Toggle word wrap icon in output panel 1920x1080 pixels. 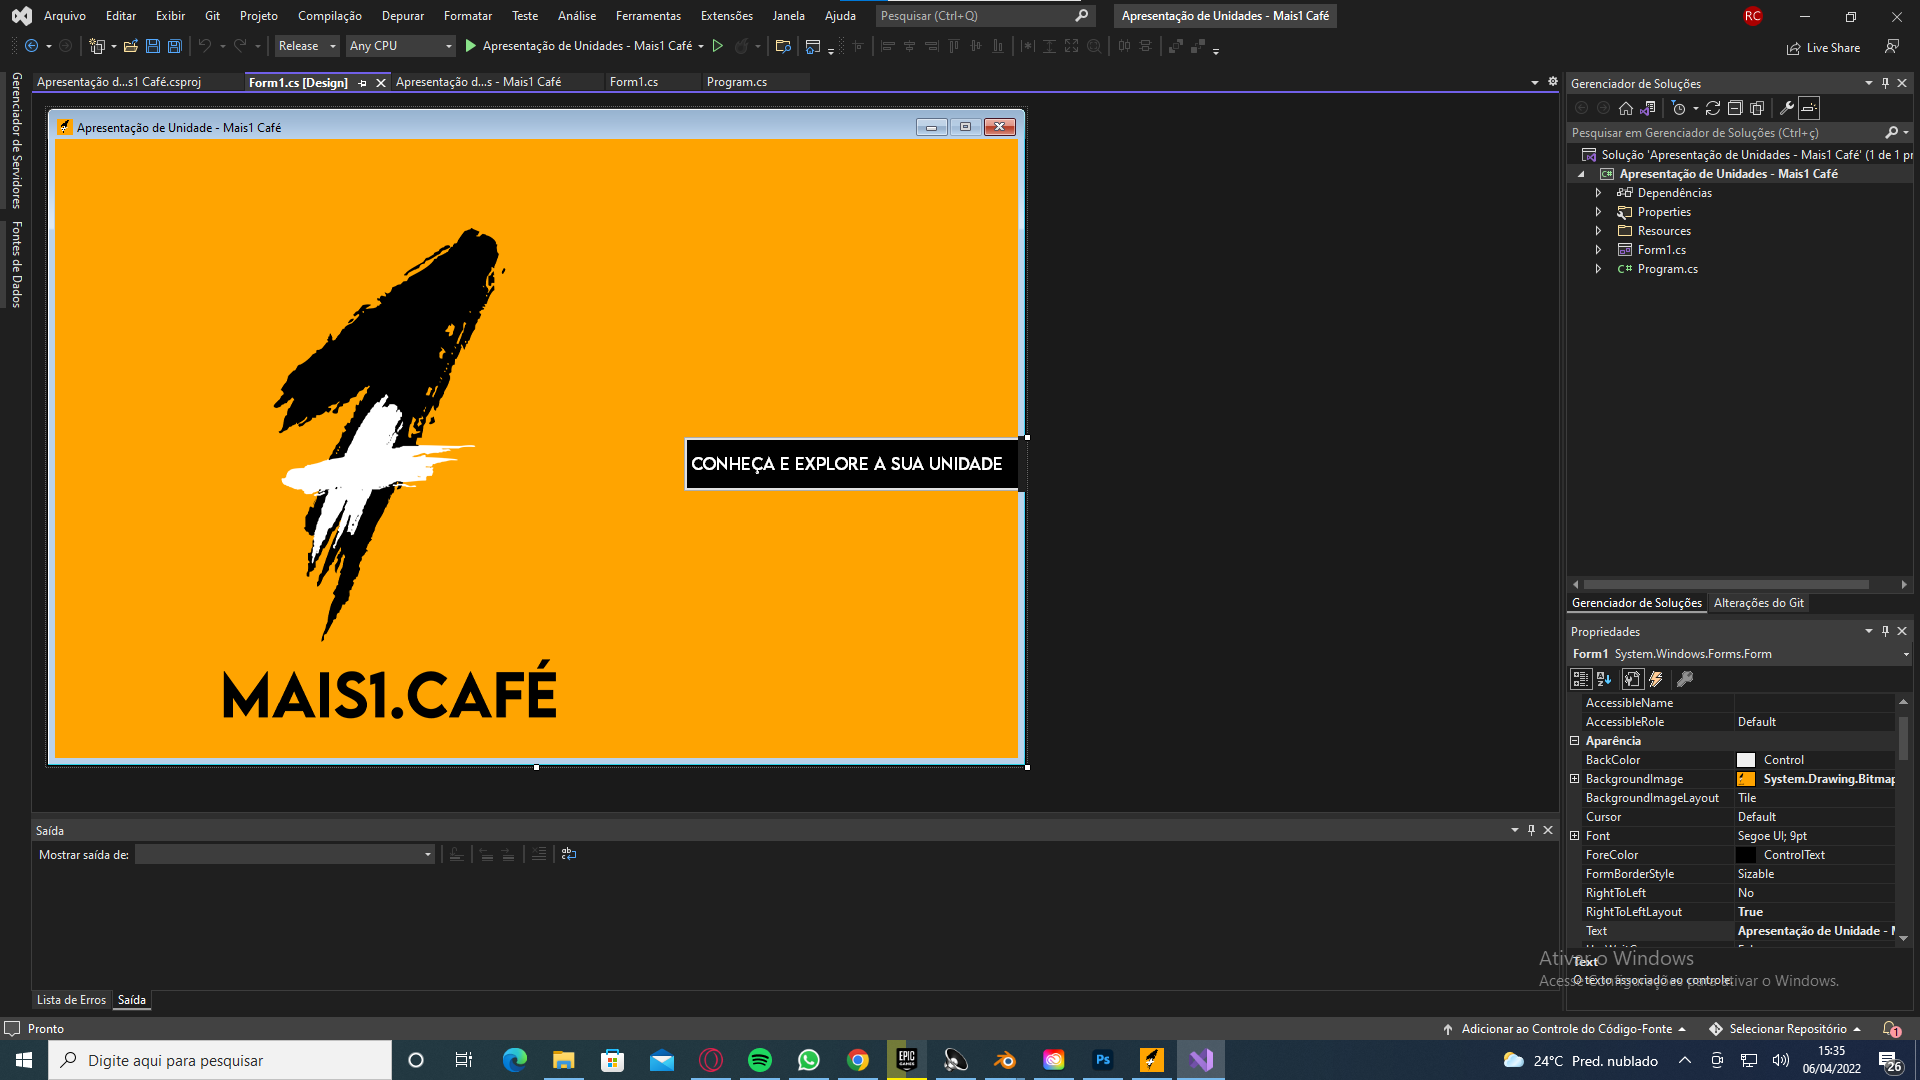(569, 854)
